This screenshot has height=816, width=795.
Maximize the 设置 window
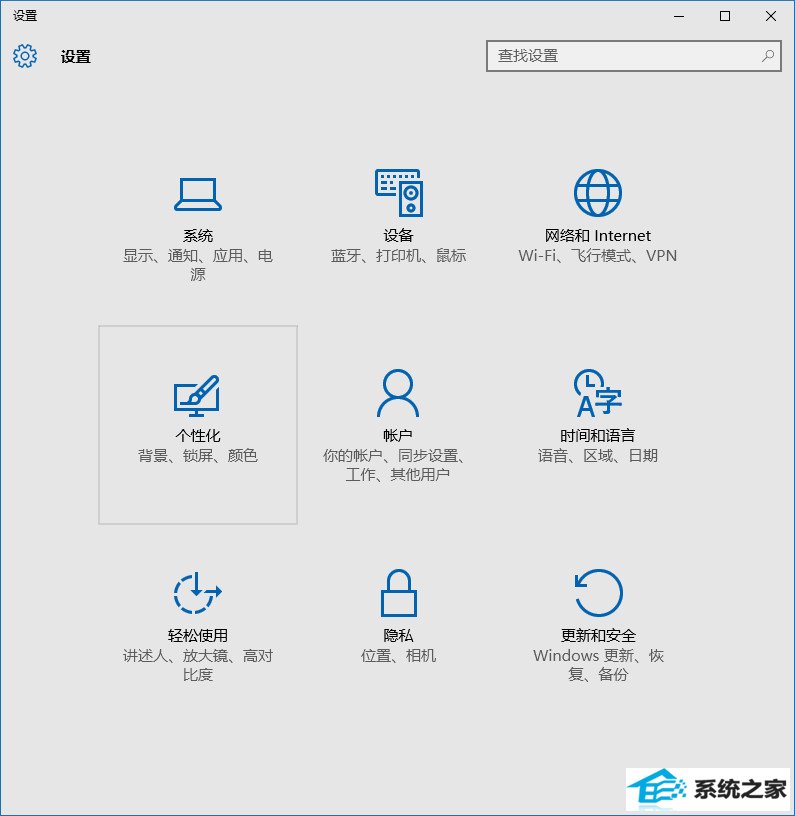click(725, 16)
